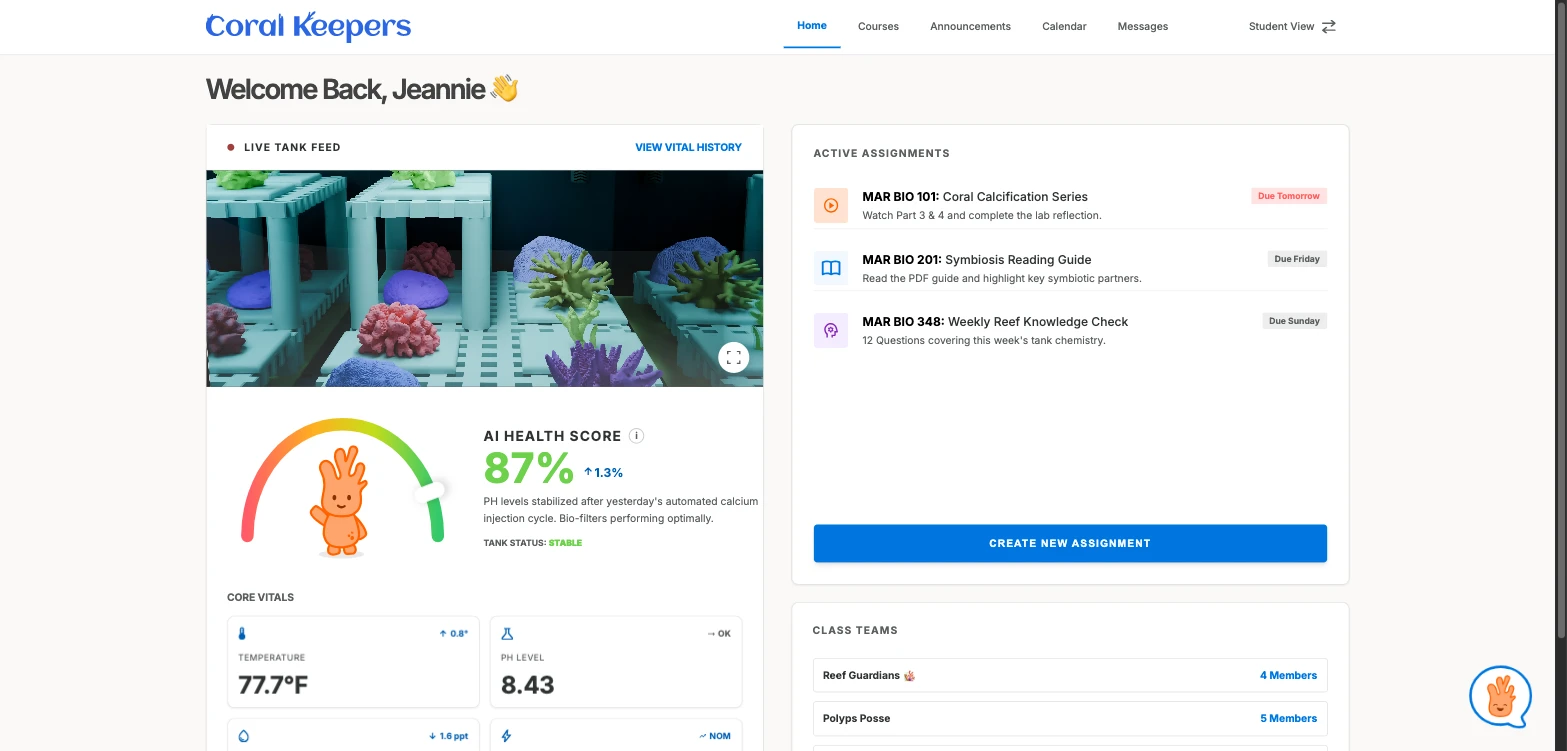The image size is (1567, 751).
Task: Click the NOM trend indicator
Action: (x=715, y=736)
